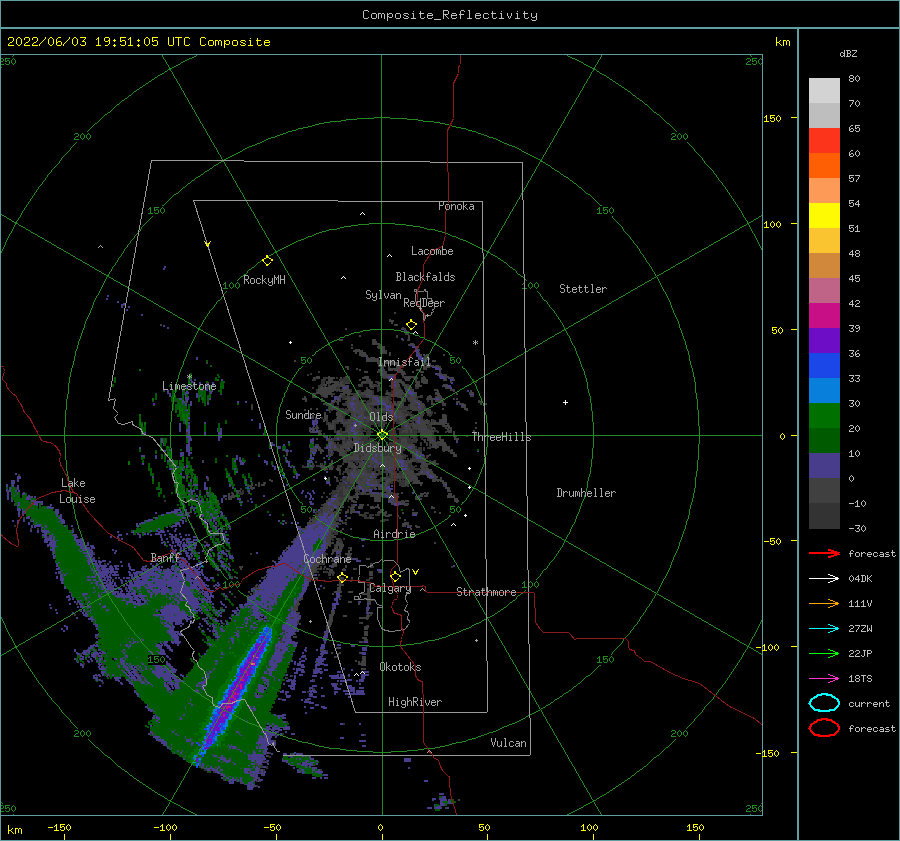Click the 54 dBZ yellow color swatch
Image resolution: width=900 pixels, height=841 pixels.
coord(824,215)
